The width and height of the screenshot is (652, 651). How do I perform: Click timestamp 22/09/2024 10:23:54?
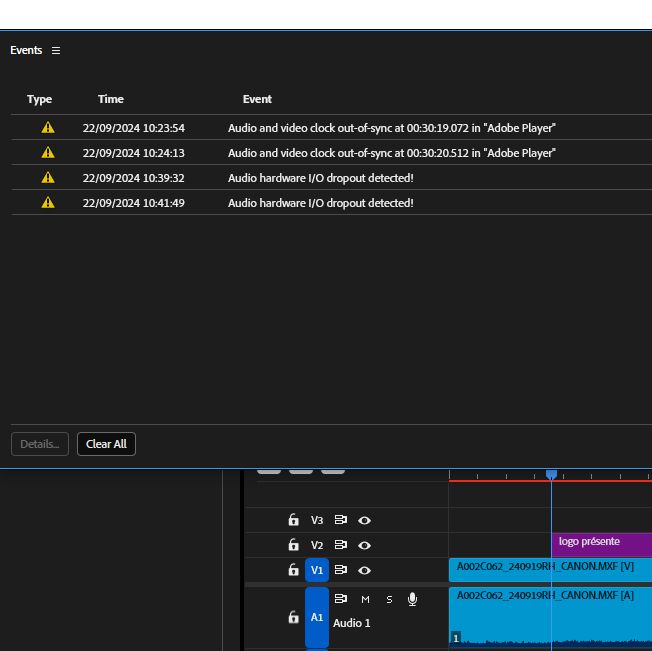[x=133, y=128]
